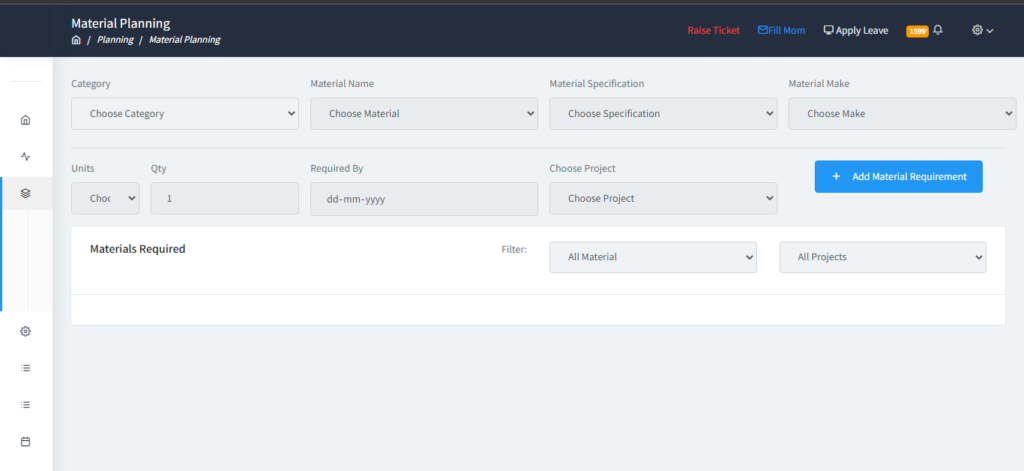
Task: Open the calendar icon in sidebar
Action: [x=26, y=441]
